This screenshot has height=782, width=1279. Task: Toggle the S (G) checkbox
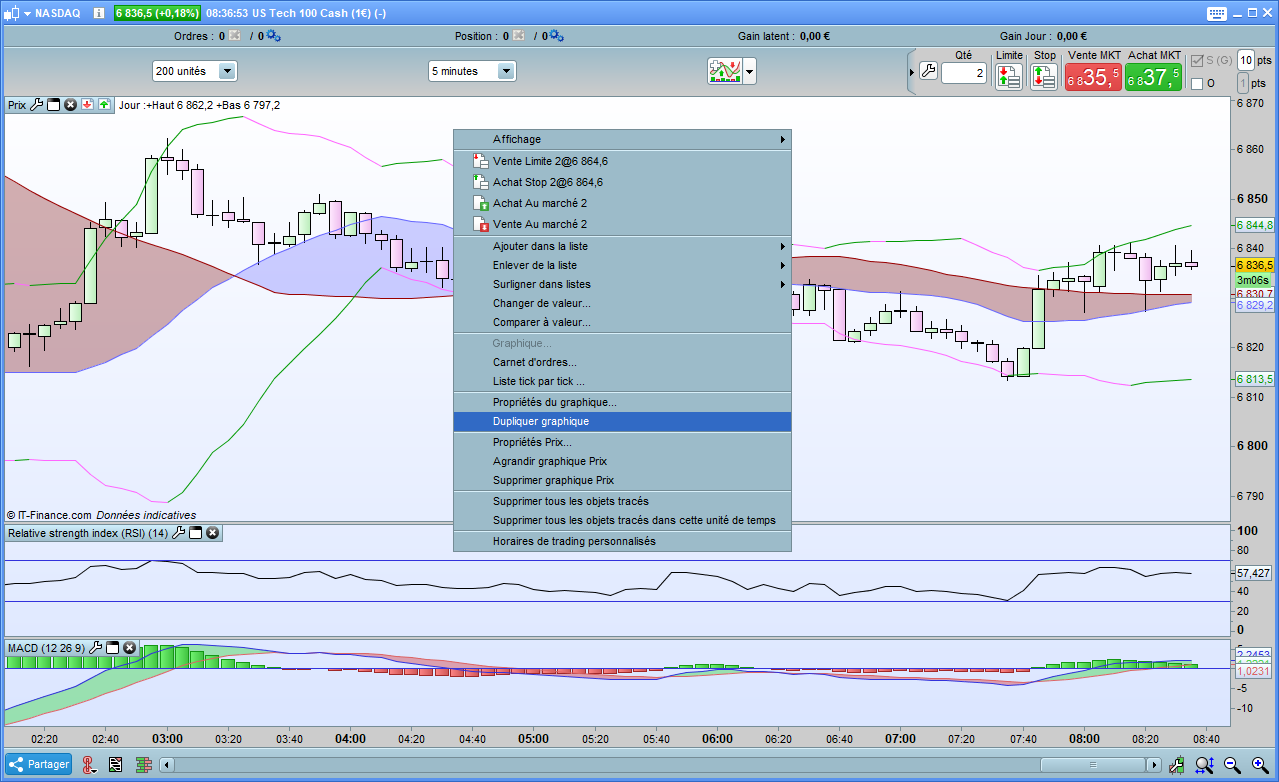point(1197,61)
